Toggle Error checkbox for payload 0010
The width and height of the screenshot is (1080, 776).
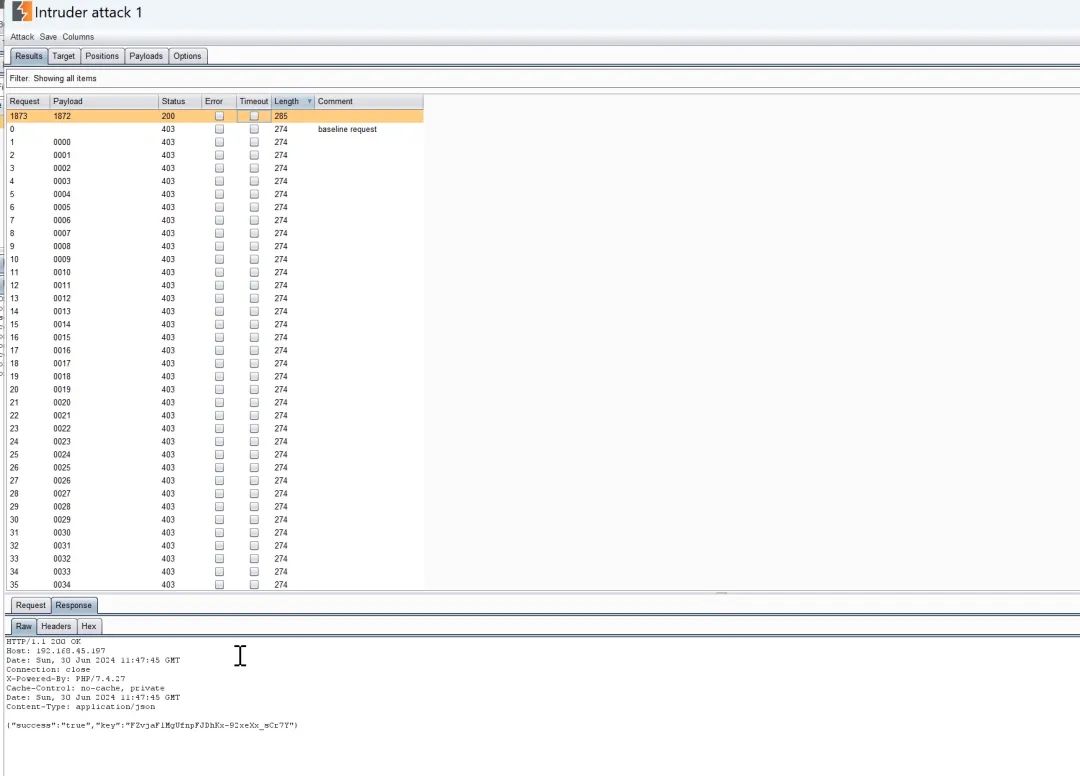click(x=219, y=273)
